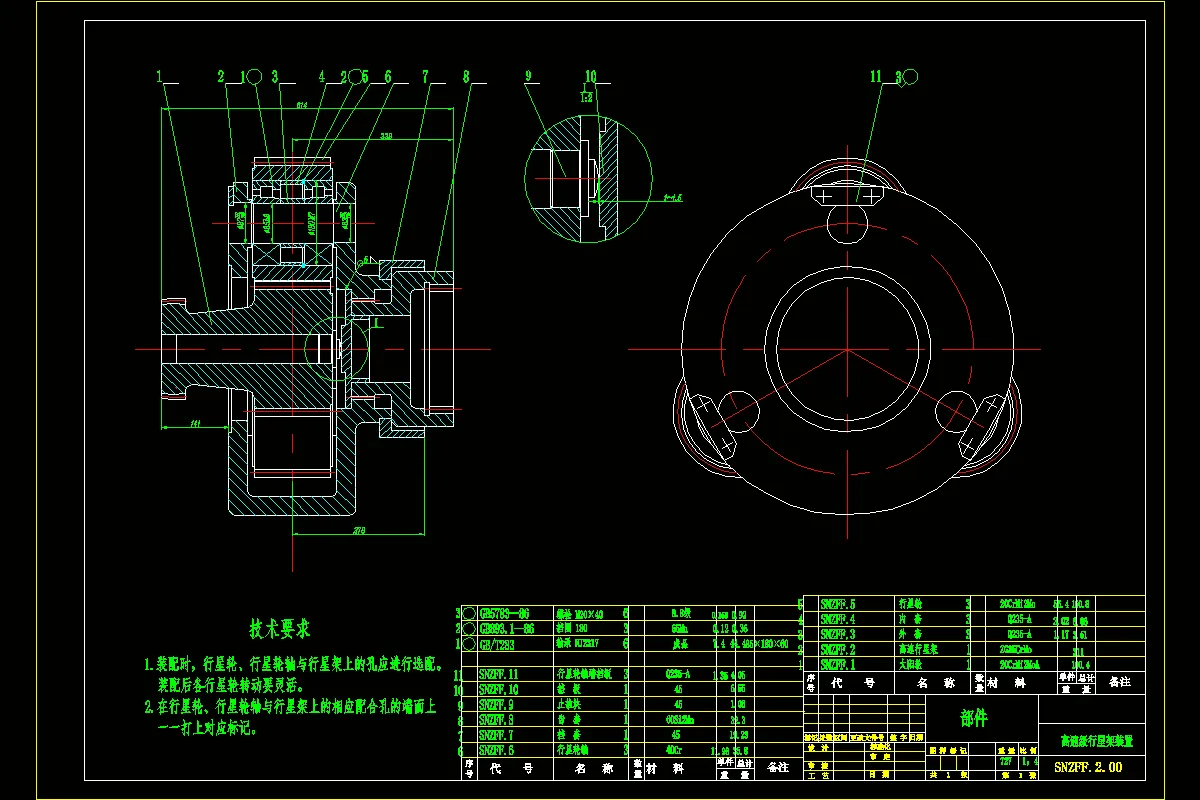Click technical requirement line starting 2.在行星轮

tap(290, 707)
